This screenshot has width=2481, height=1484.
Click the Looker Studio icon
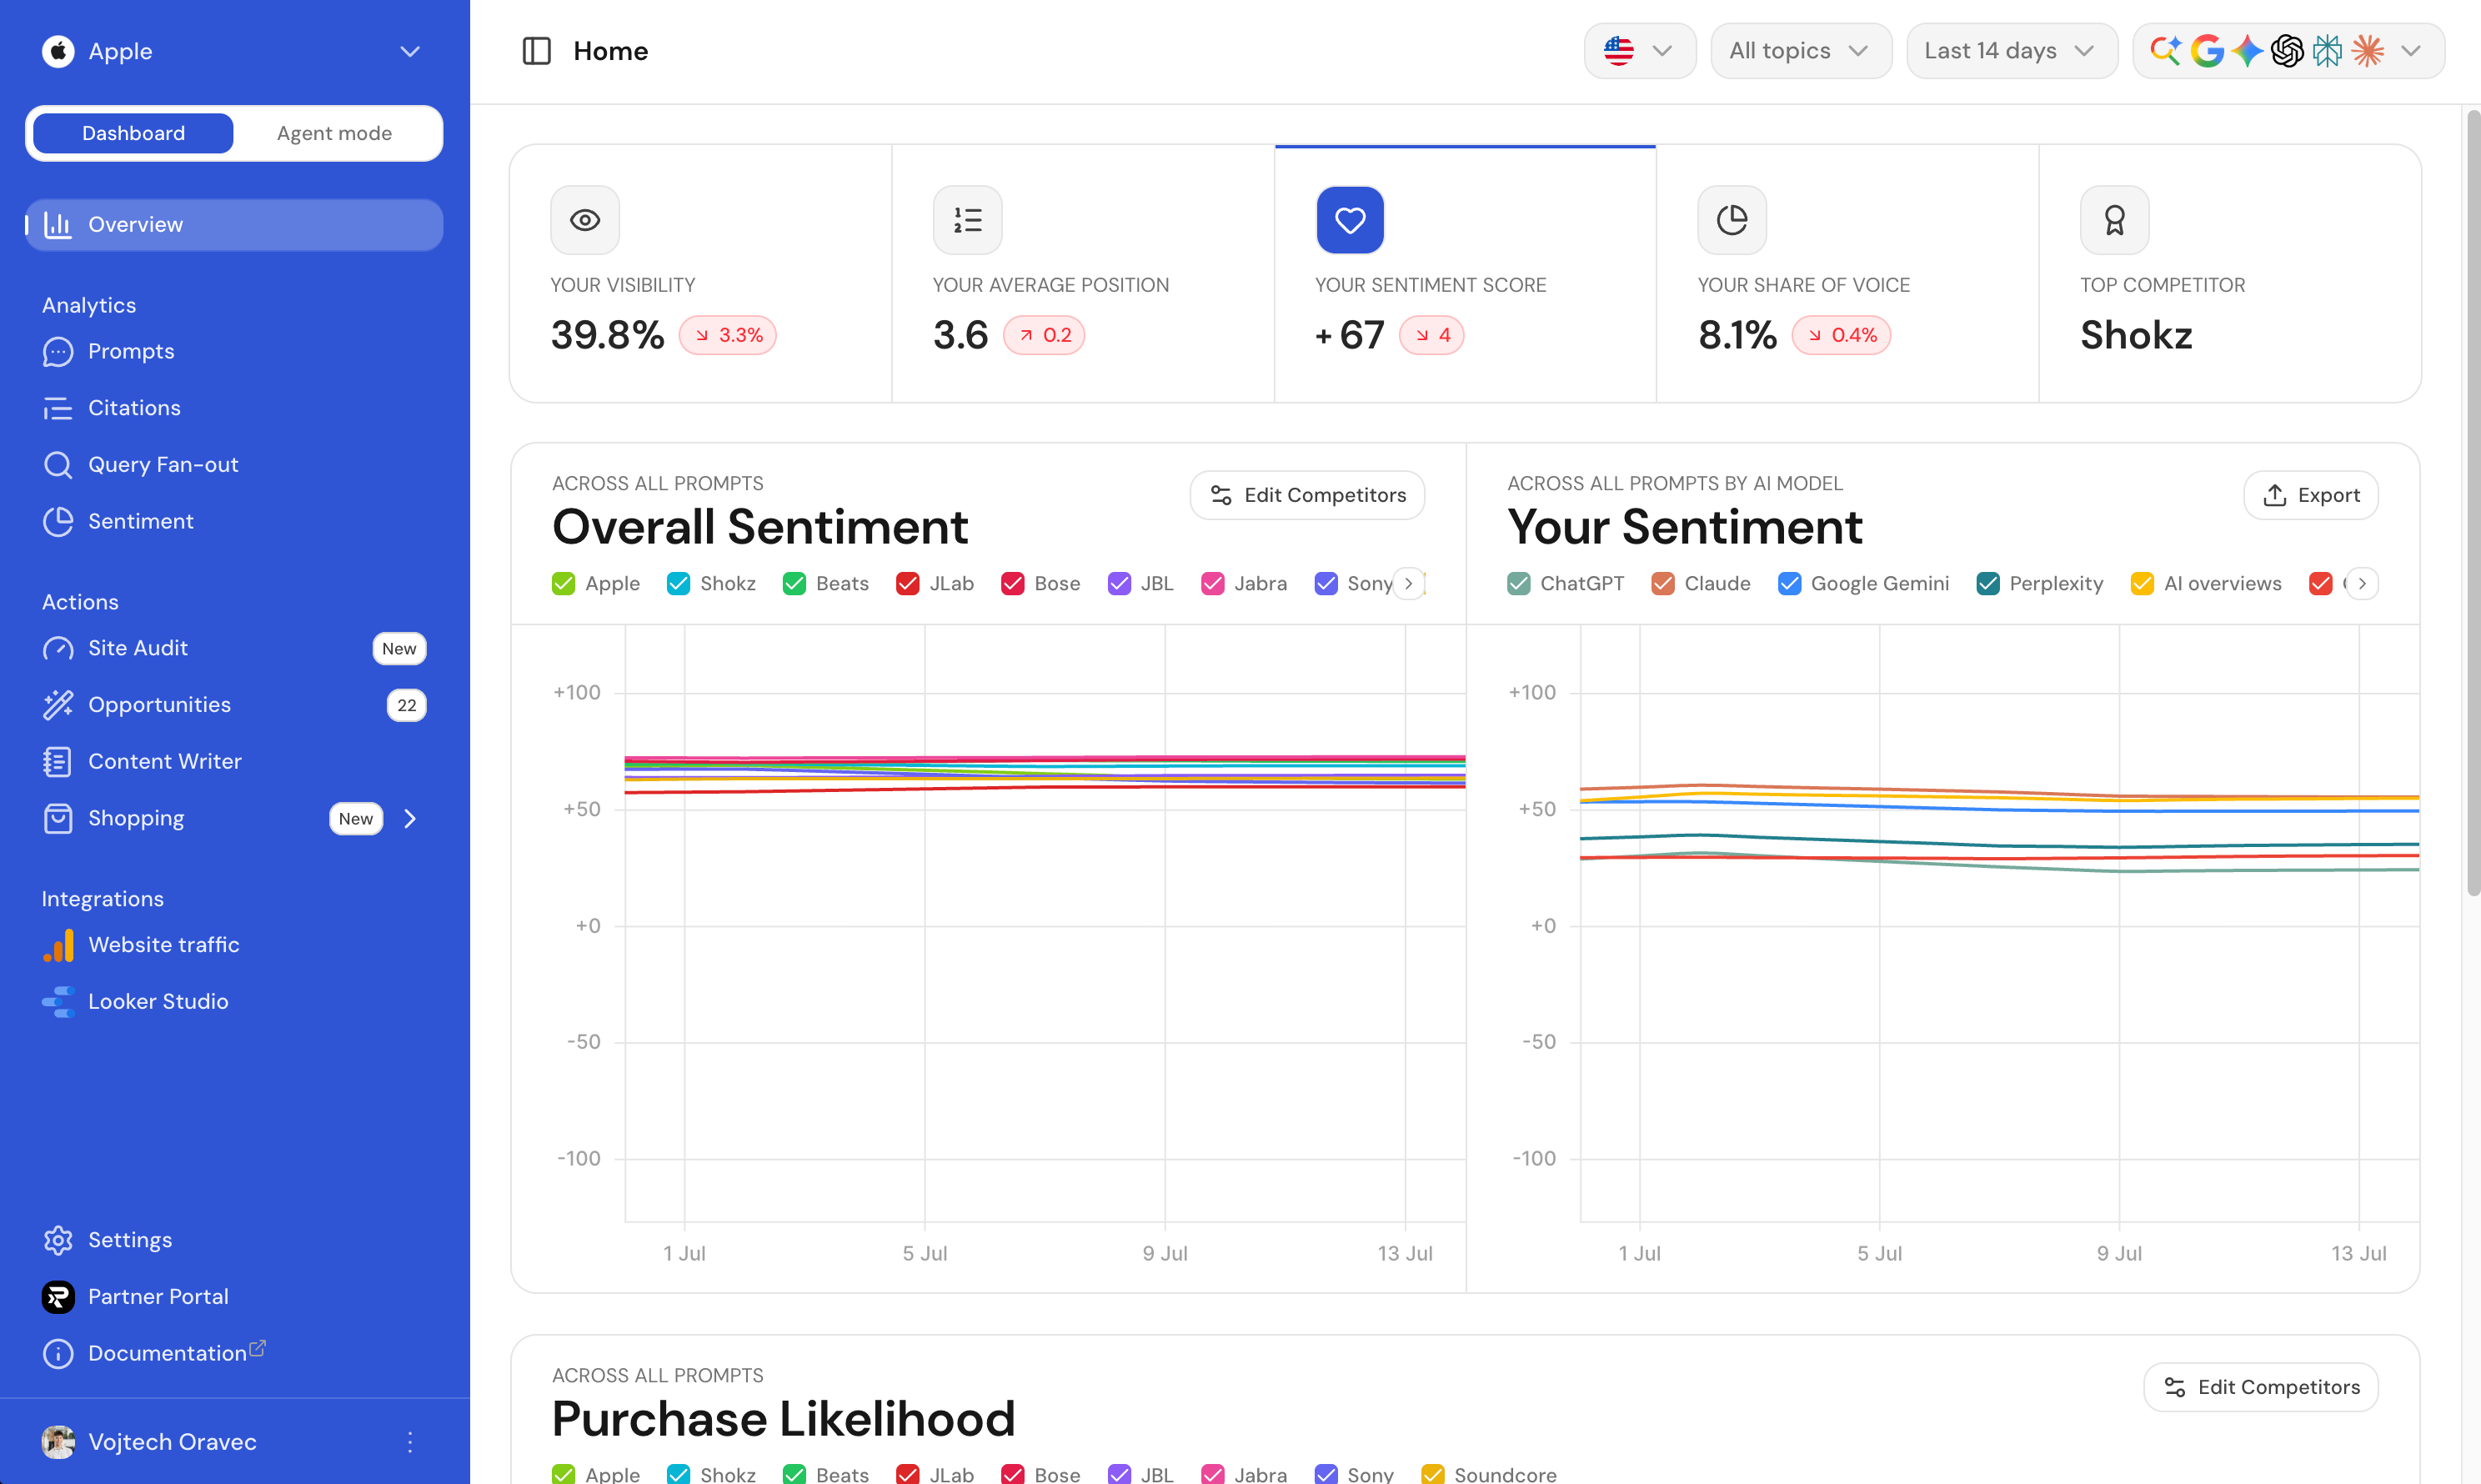tap(58, 1002)
